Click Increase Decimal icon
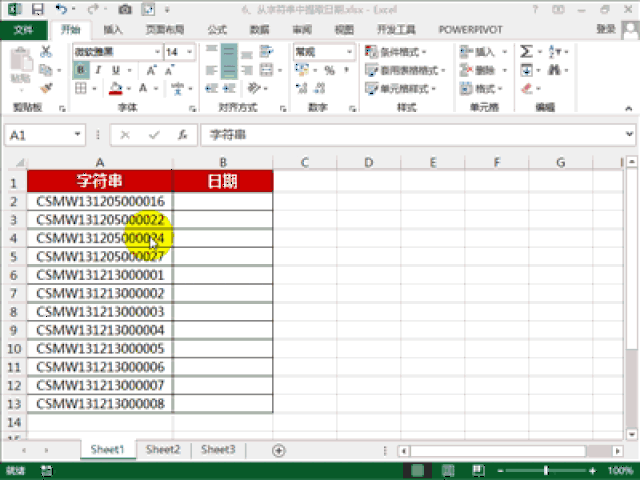The image size is (640, 480). pos(302,88)
